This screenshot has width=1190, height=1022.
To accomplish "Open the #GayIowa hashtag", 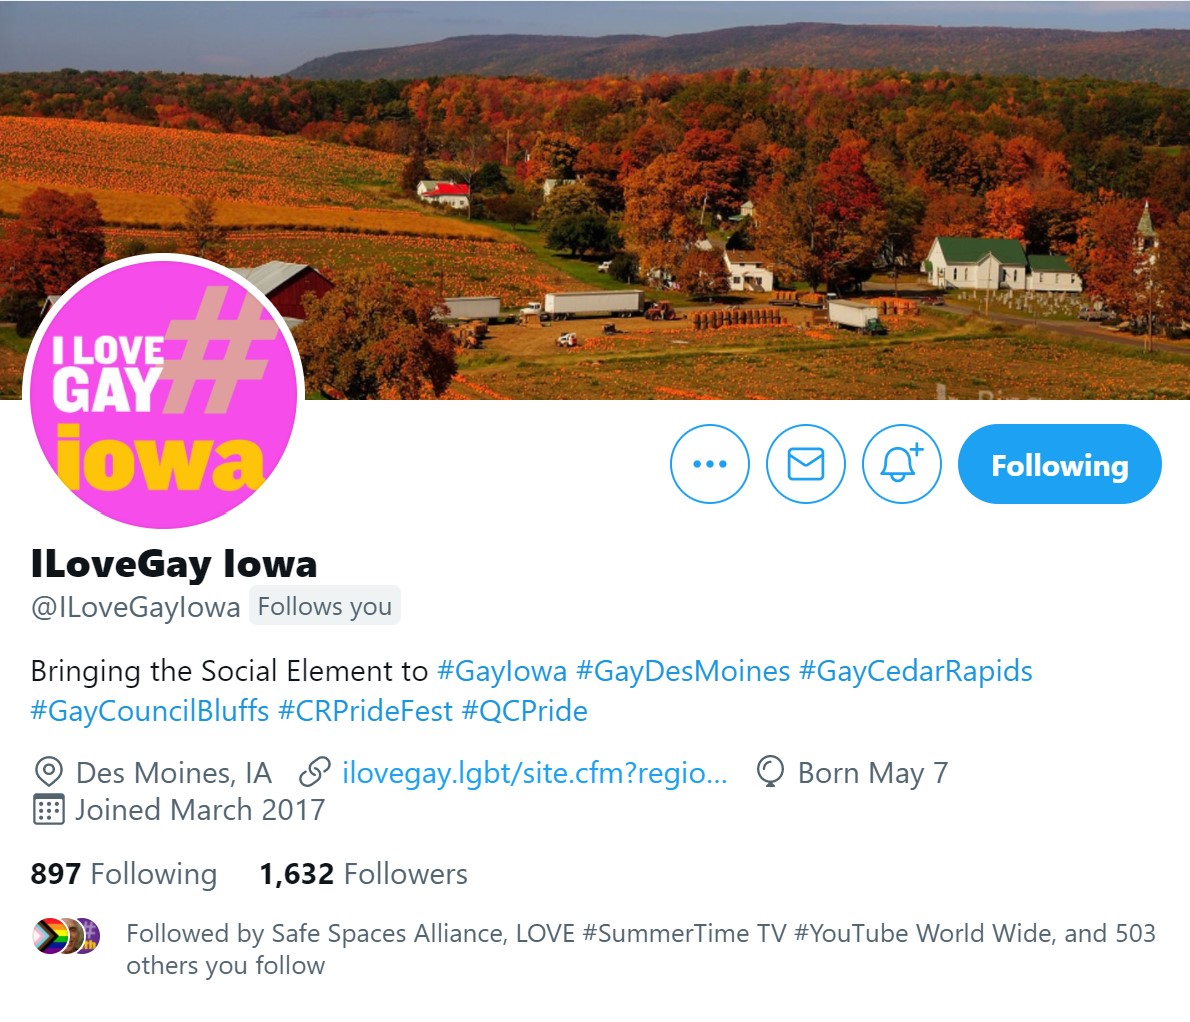I will point(502,671).
